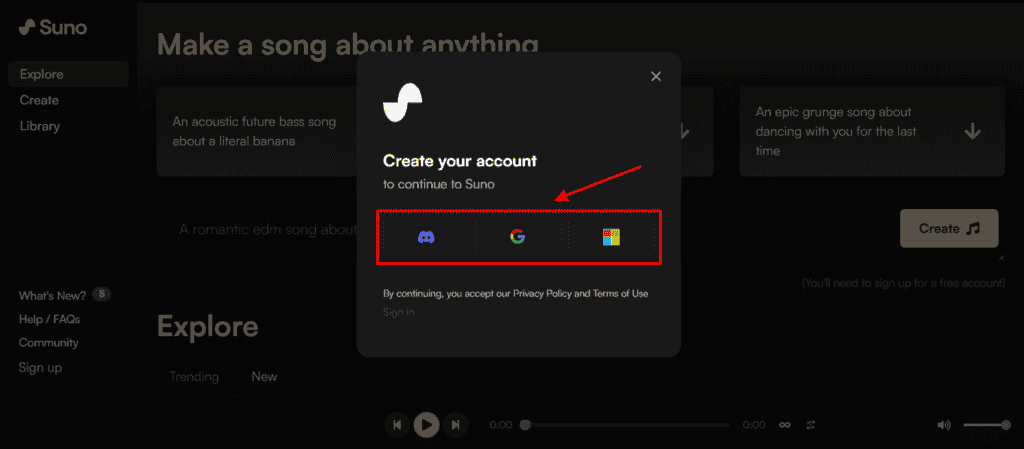Click the Create button with music note
1024x449 pixels.
coord(949,228)
